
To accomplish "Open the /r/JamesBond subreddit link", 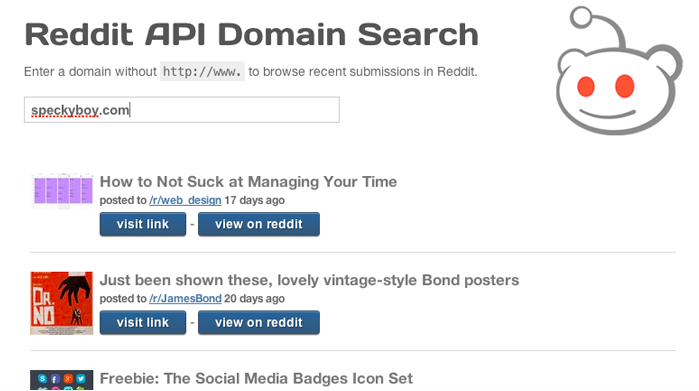I will [x=185, y=298].
